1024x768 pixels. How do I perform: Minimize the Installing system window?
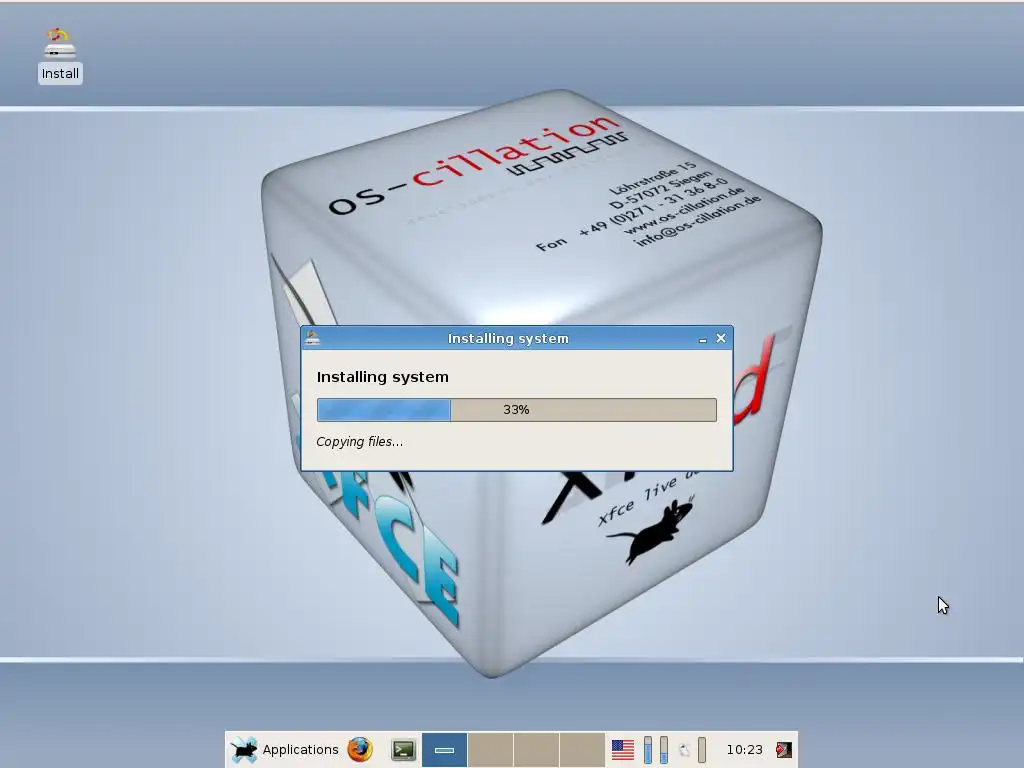pyautogui.click(x=703, y=339)
